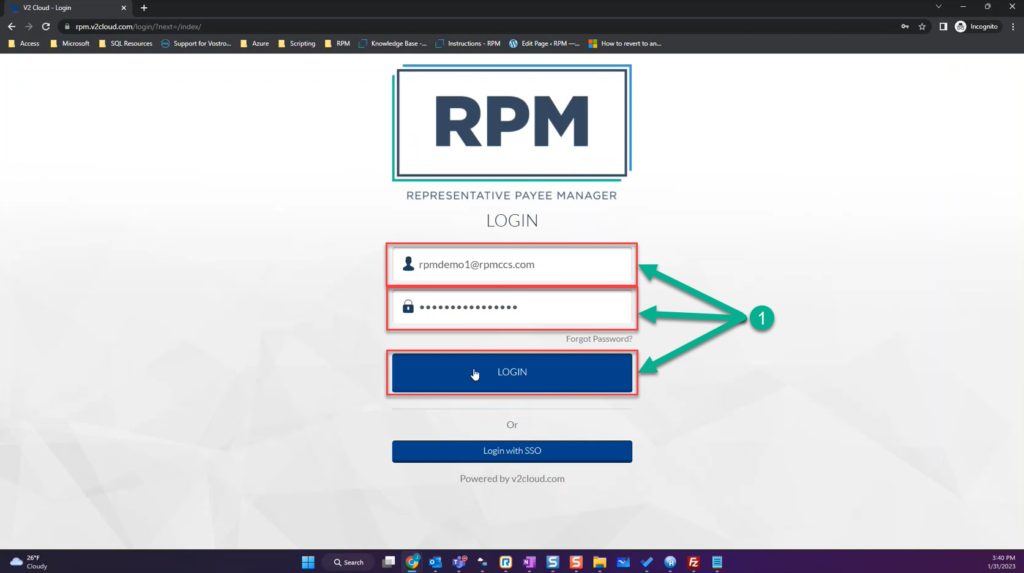The image size is (1024, 573).
Task: Open the Knowledge Base bookmark
Action: coord(392,44)
